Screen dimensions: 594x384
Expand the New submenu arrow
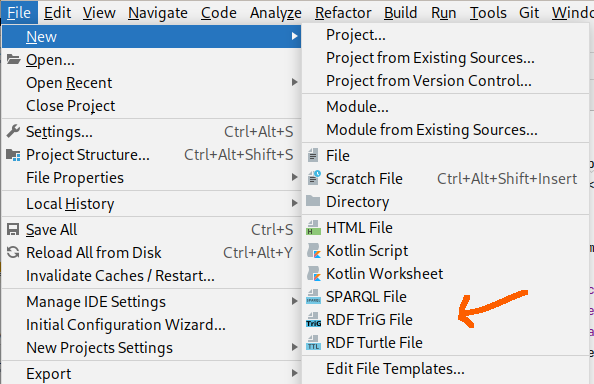point(294,36)
